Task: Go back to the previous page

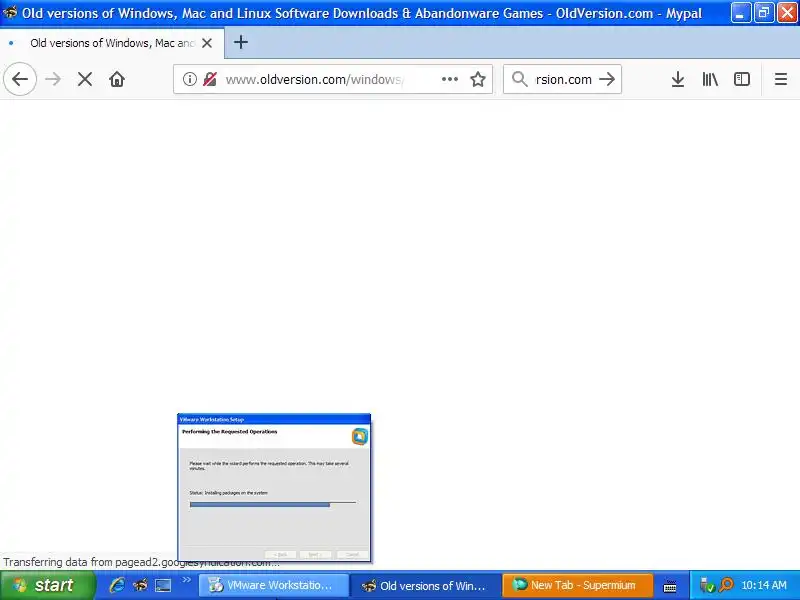Action: [20, 79]
